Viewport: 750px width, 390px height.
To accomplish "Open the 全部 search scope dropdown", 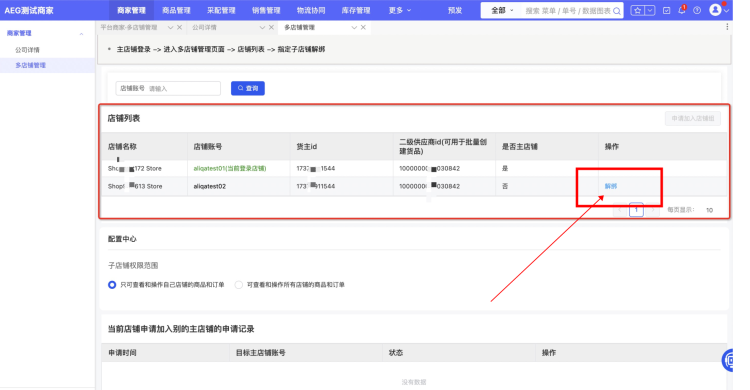I will [502, 10].
